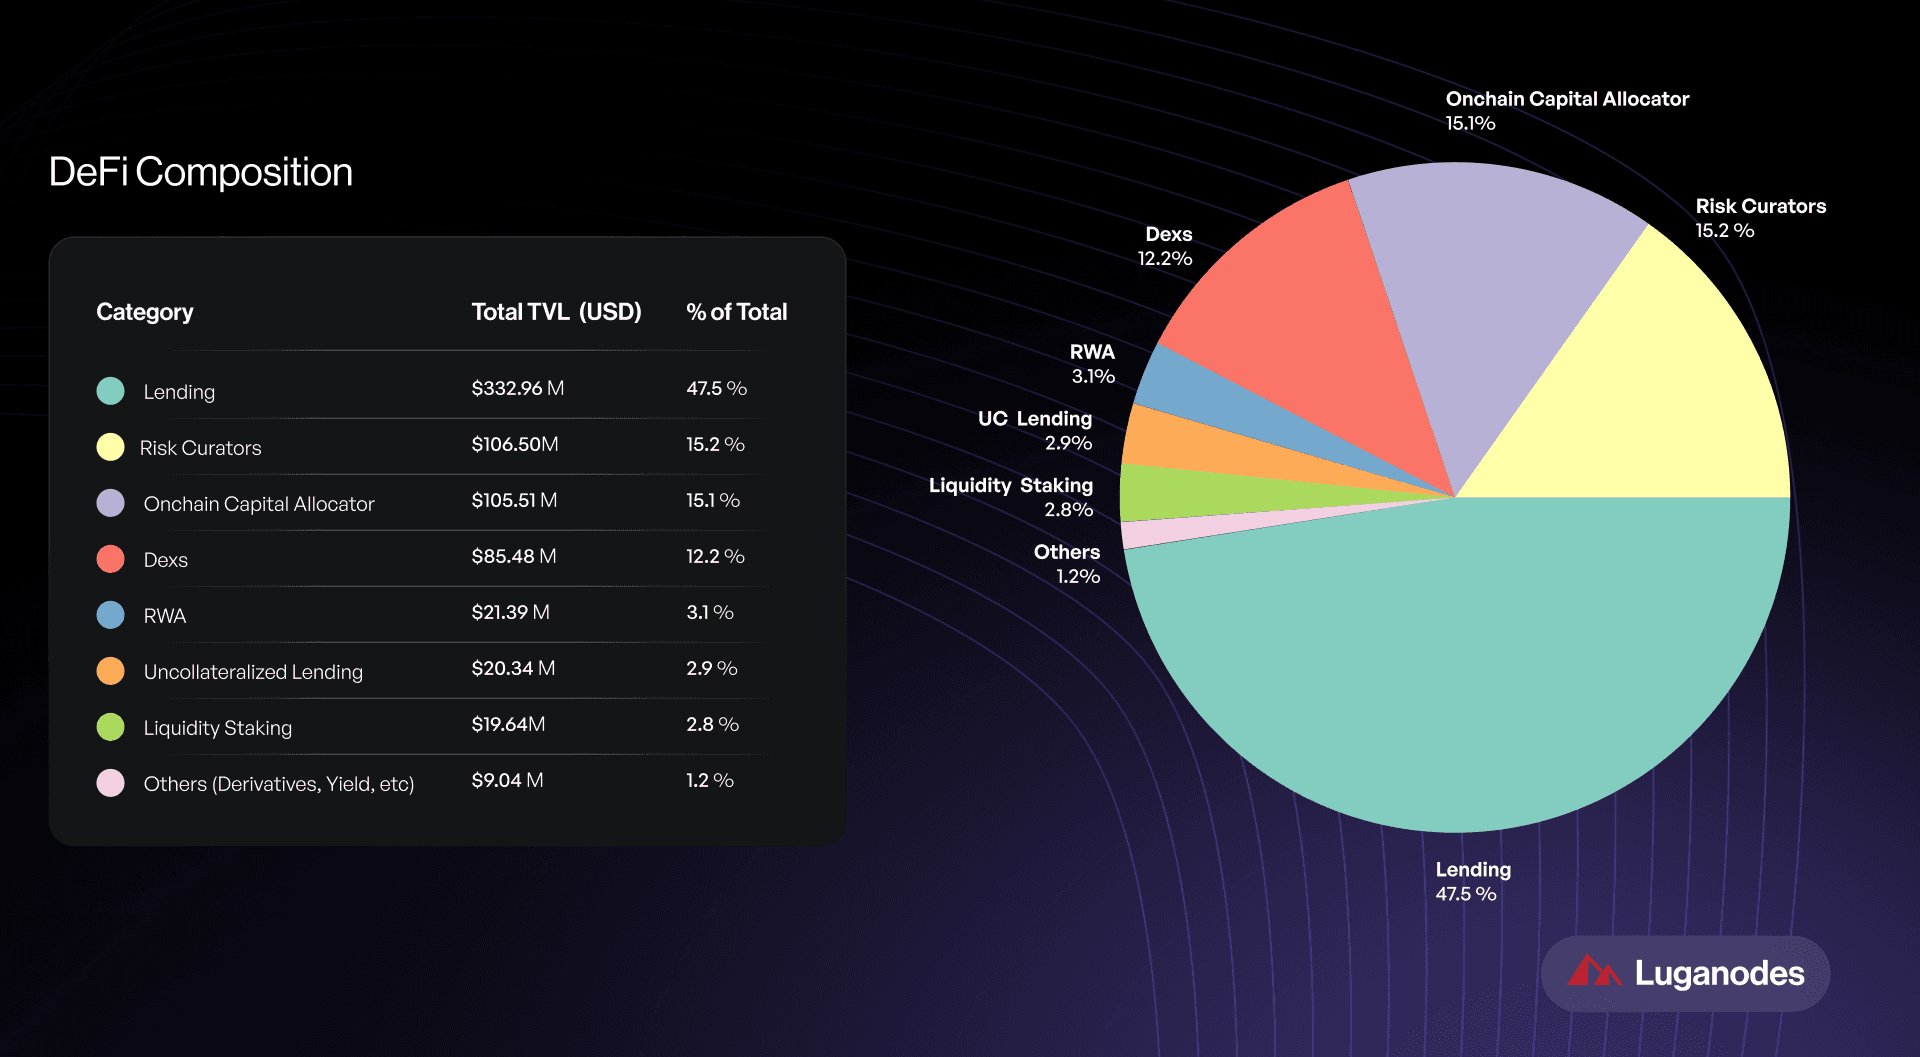This screenshot has width=1920, height=1057.
Task: Click the $332.96 M Lending TVL value
Action: coord(517,388)
